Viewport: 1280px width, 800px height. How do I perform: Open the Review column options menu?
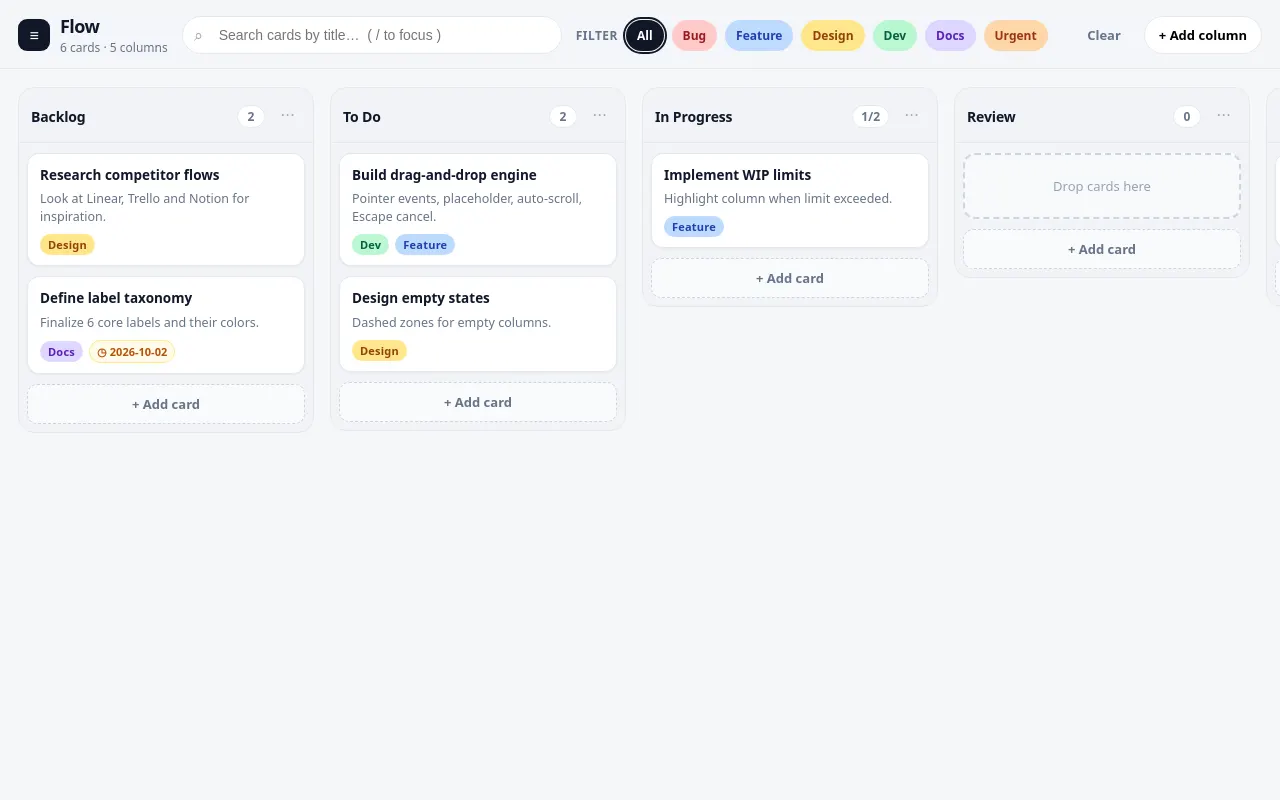coord(1224,116)
